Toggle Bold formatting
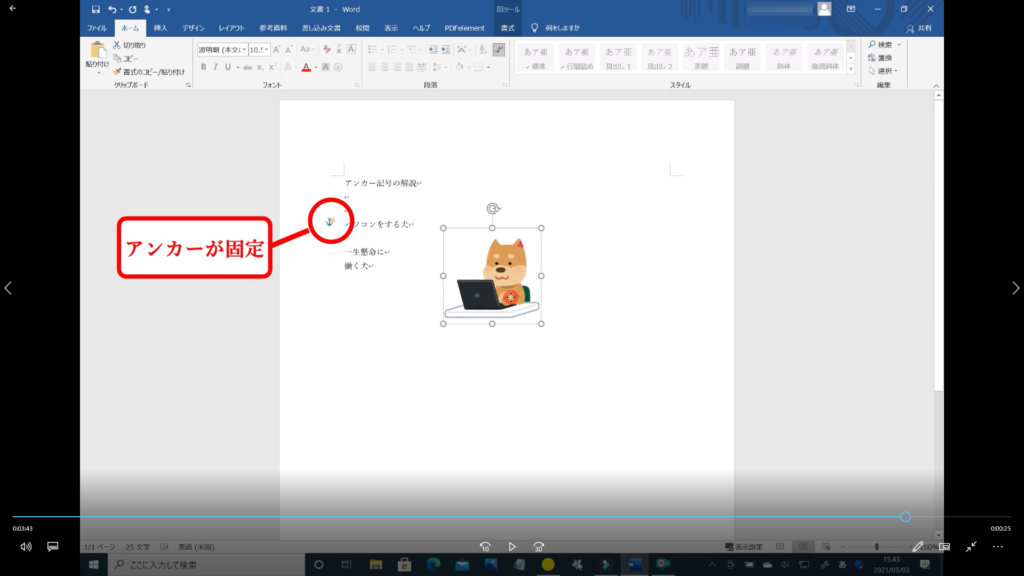This screenshot has width=1024, height=576. pos(203,67)
